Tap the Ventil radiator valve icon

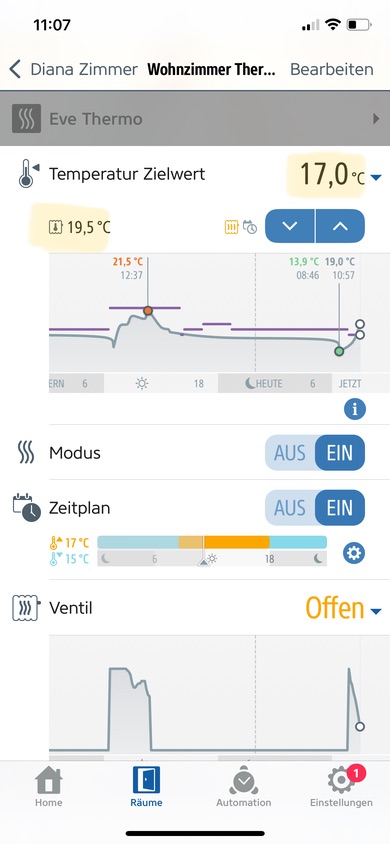coord(26,608)
